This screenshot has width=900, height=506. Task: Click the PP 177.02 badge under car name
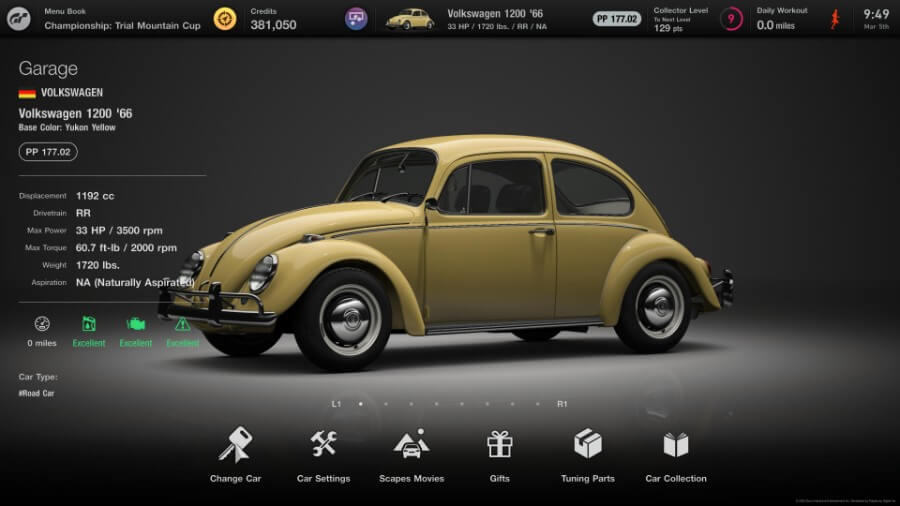[48, 152]
